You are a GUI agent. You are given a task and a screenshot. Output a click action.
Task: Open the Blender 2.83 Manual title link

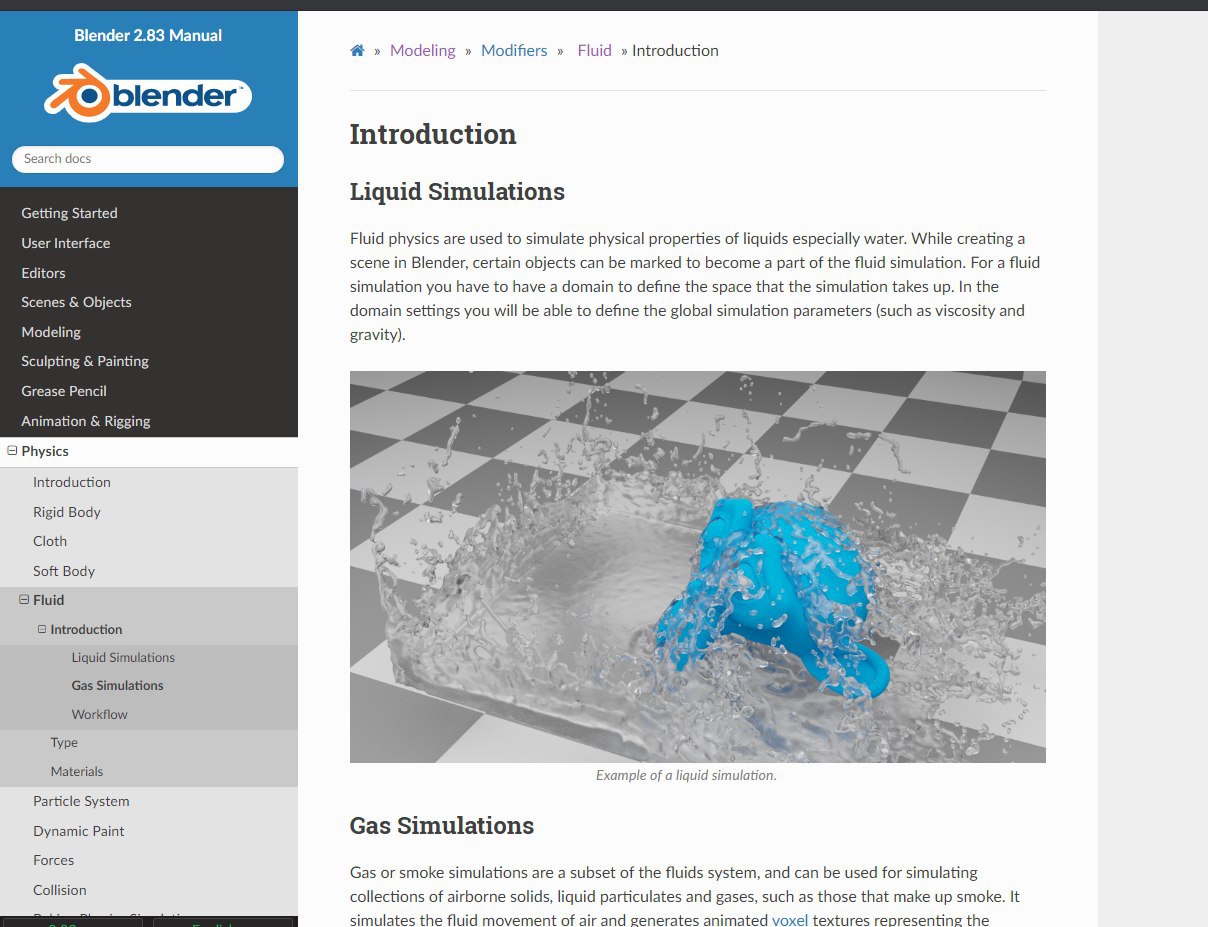click(148, 35)
